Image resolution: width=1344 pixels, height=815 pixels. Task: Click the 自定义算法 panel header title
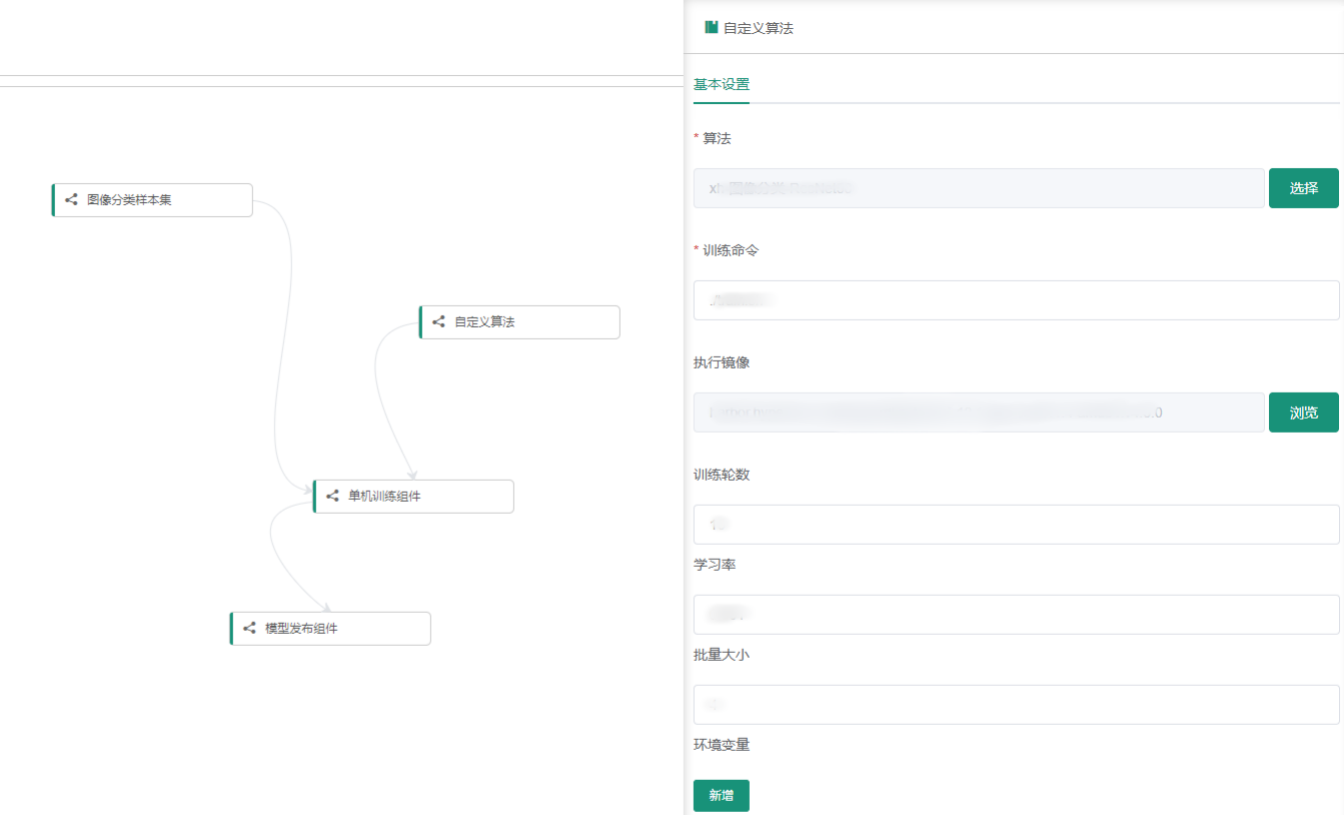tap(758, 28)
